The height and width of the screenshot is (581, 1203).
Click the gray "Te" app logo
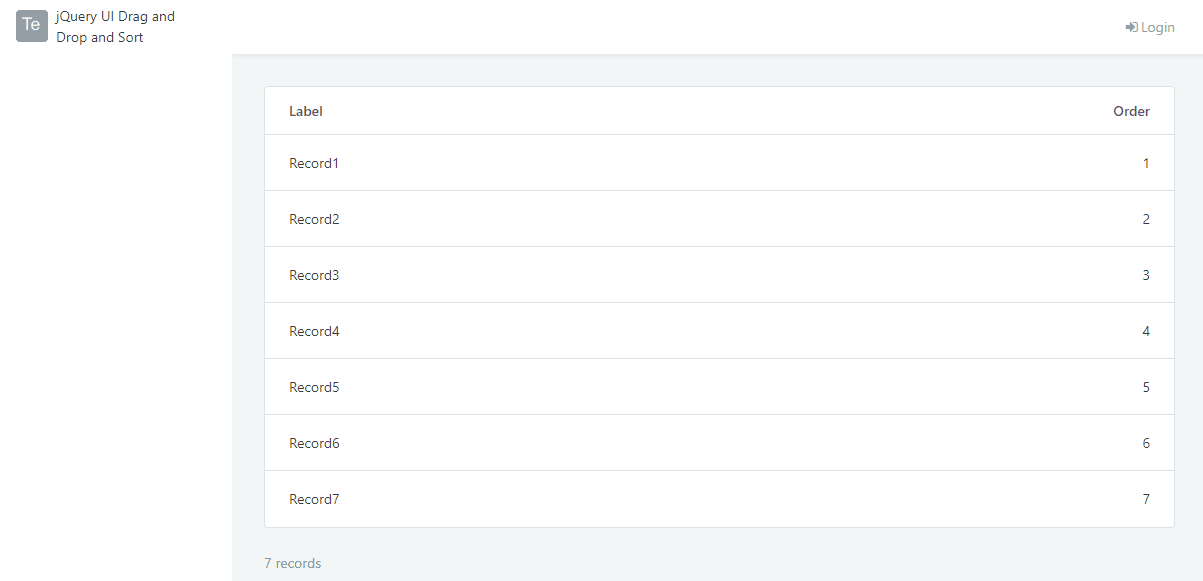pos(32,26)
